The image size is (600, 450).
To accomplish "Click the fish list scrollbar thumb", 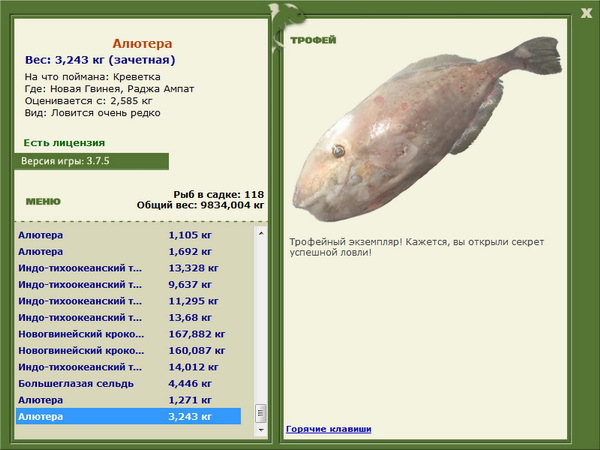I will 261,413.
